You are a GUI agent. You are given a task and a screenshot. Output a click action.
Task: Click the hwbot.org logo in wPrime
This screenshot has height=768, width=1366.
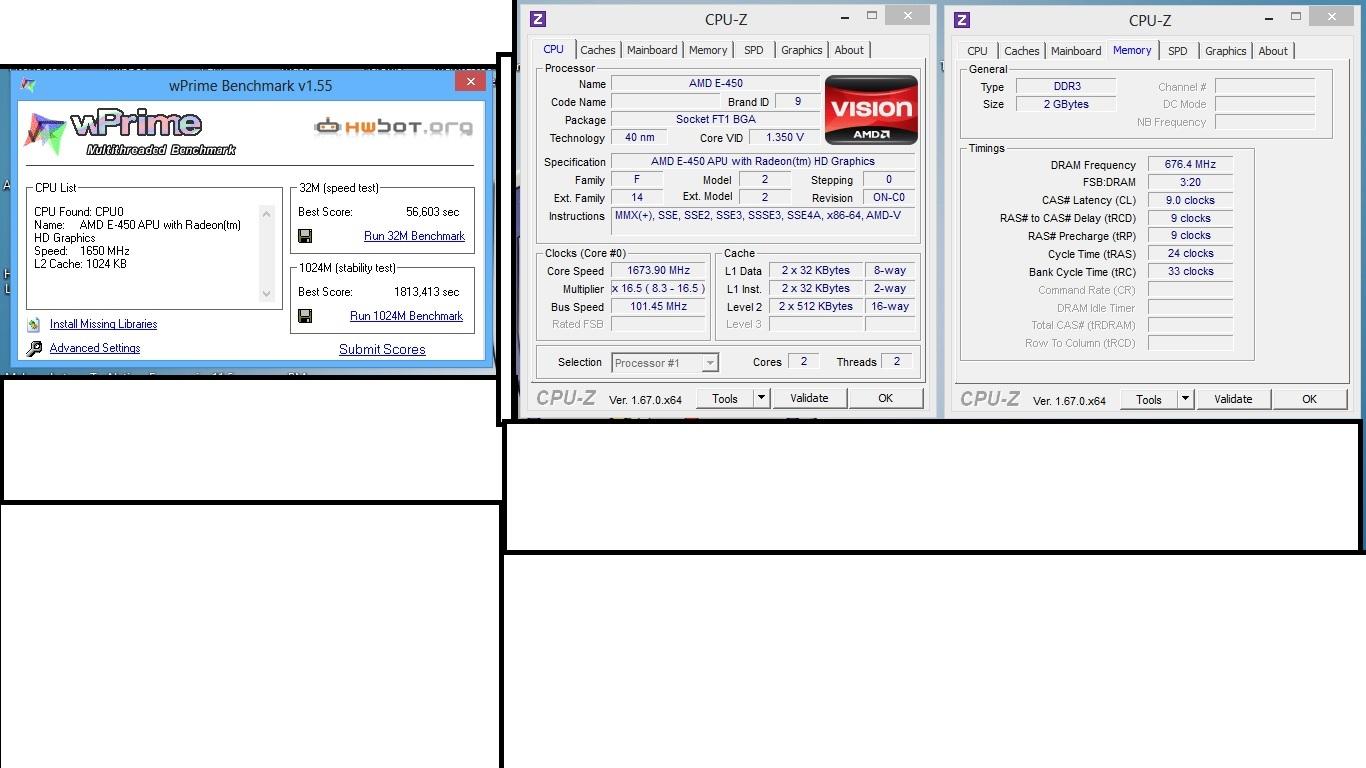click(393, 126)
